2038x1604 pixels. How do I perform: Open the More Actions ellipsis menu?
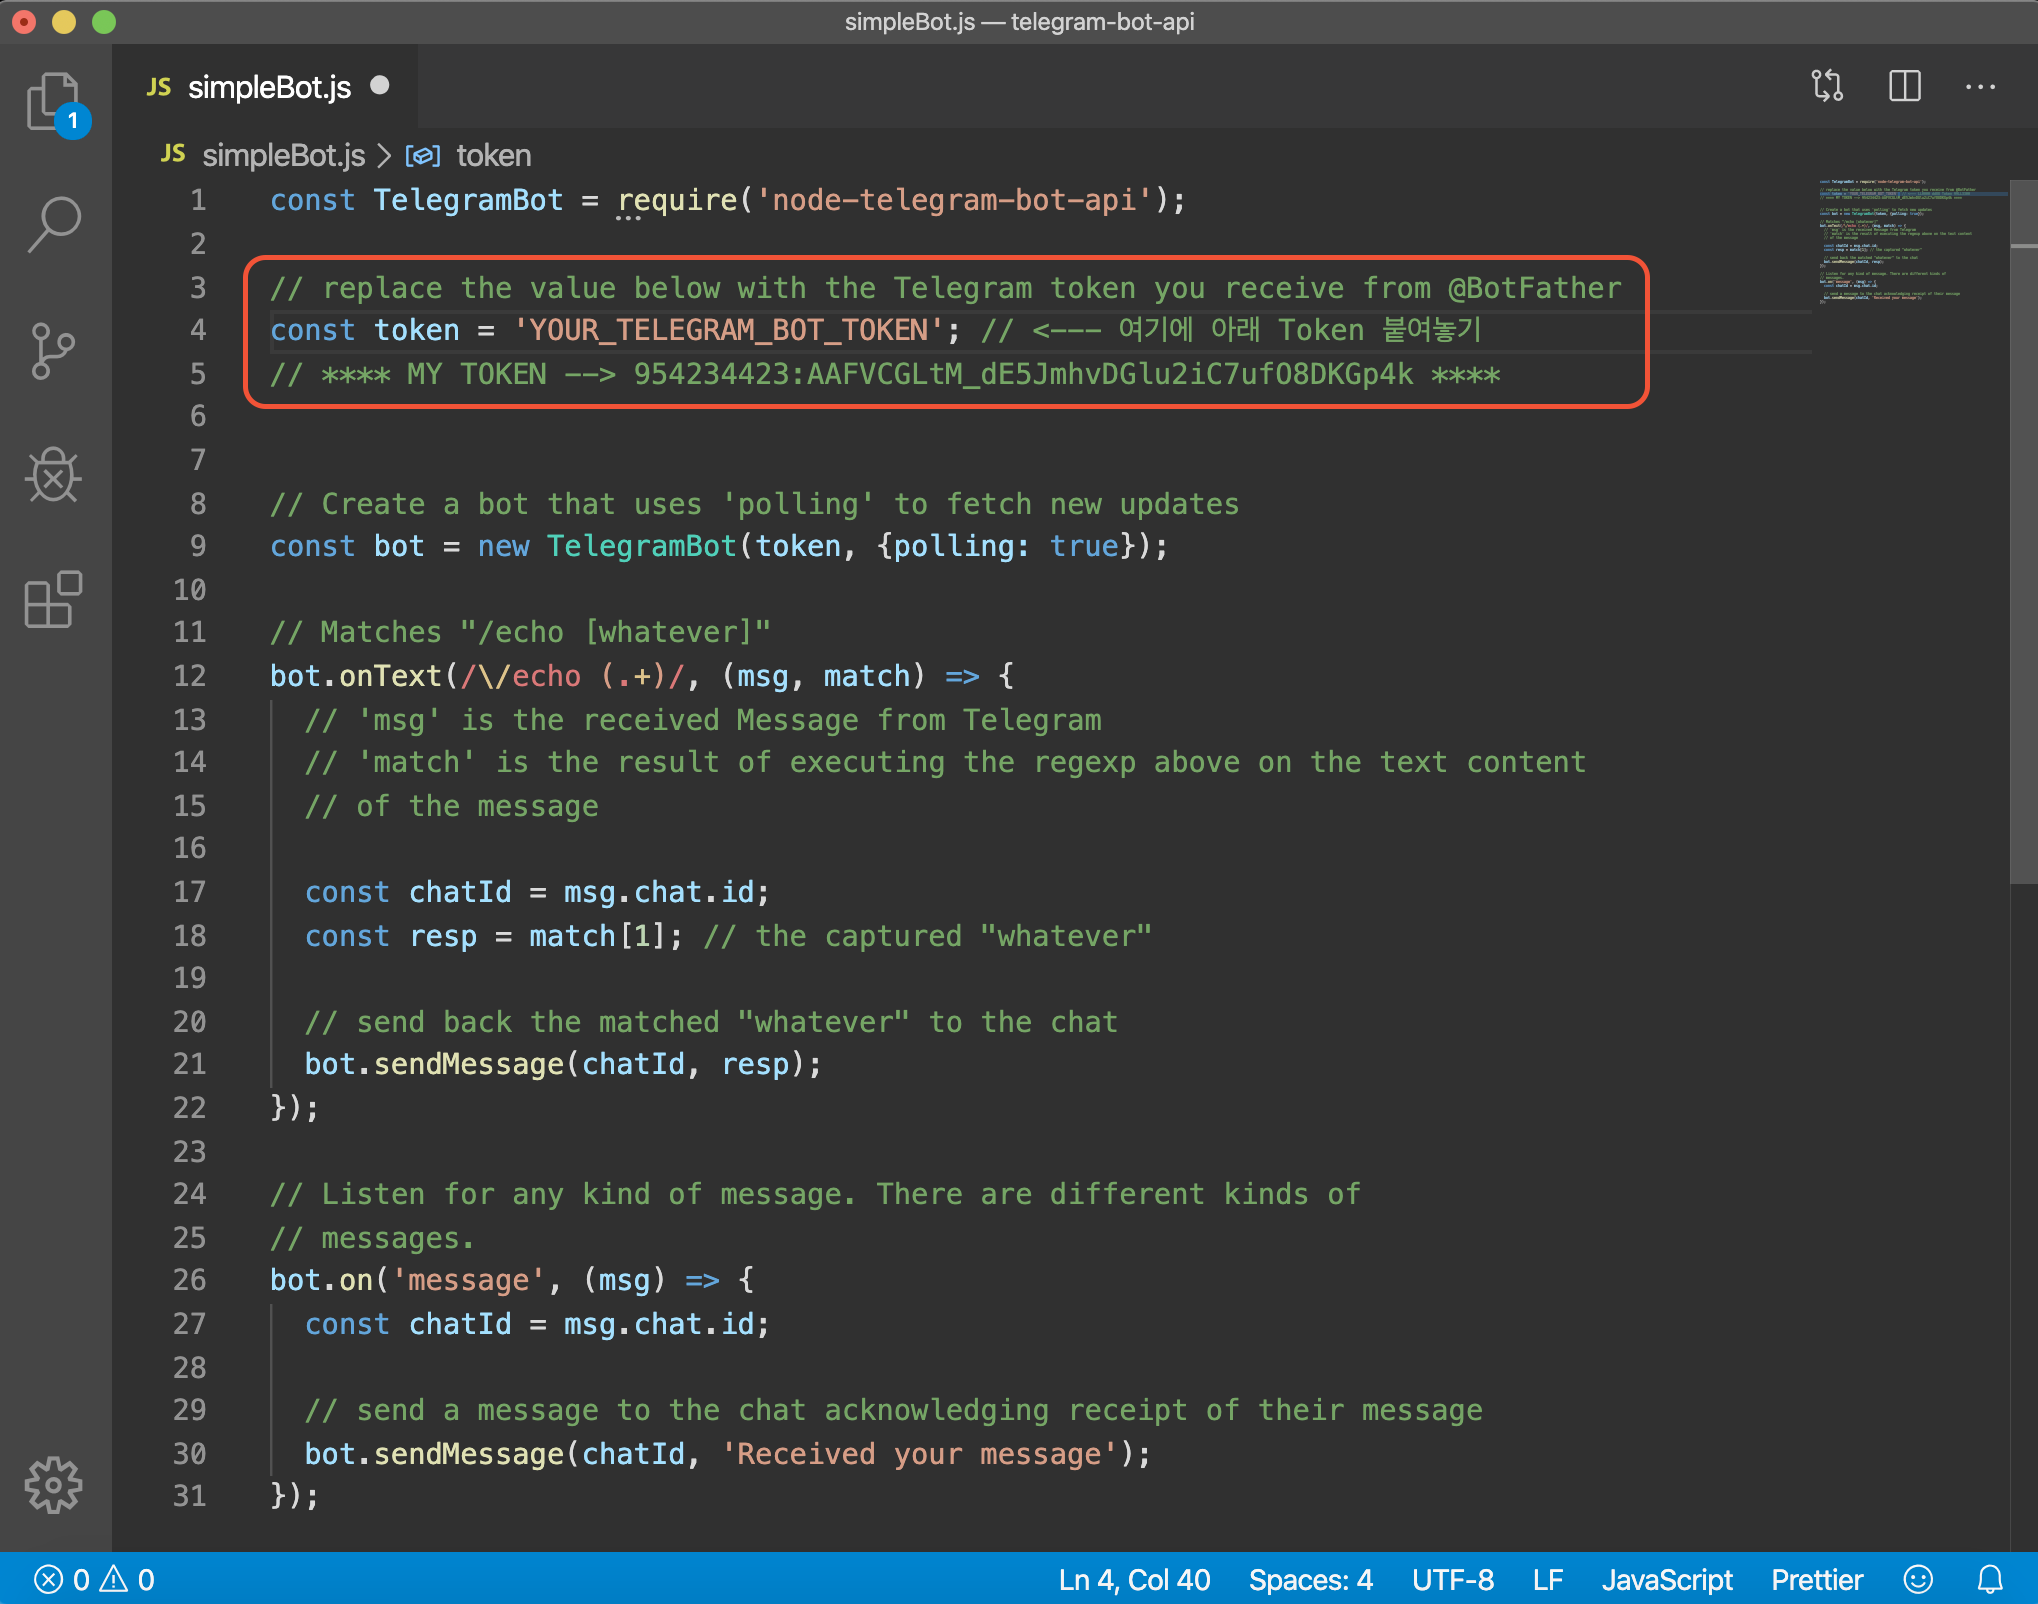click(1980, 87)
